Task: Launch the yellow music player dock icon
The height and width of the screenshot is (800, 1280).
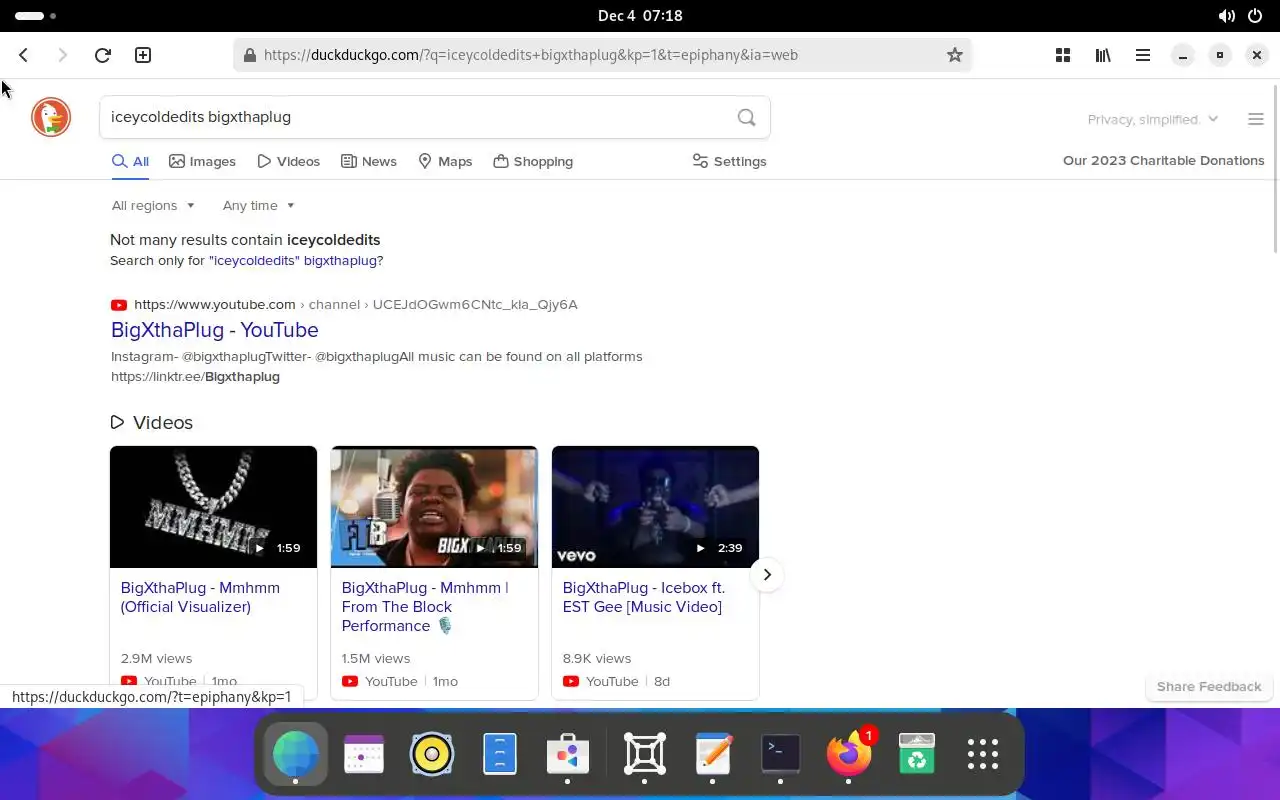Action: pyautogui.click(x=432, y=754)
